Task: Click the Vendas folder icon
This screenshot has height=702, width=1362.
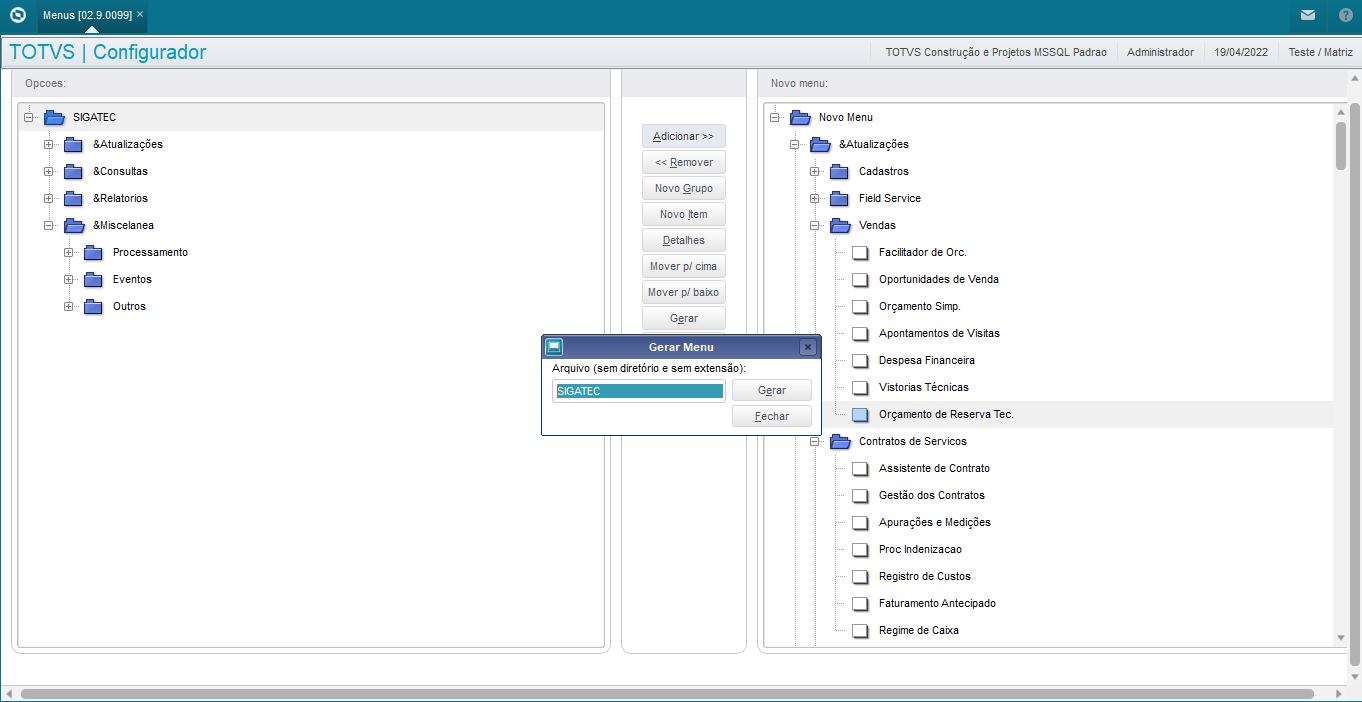Action: (840, 225)
